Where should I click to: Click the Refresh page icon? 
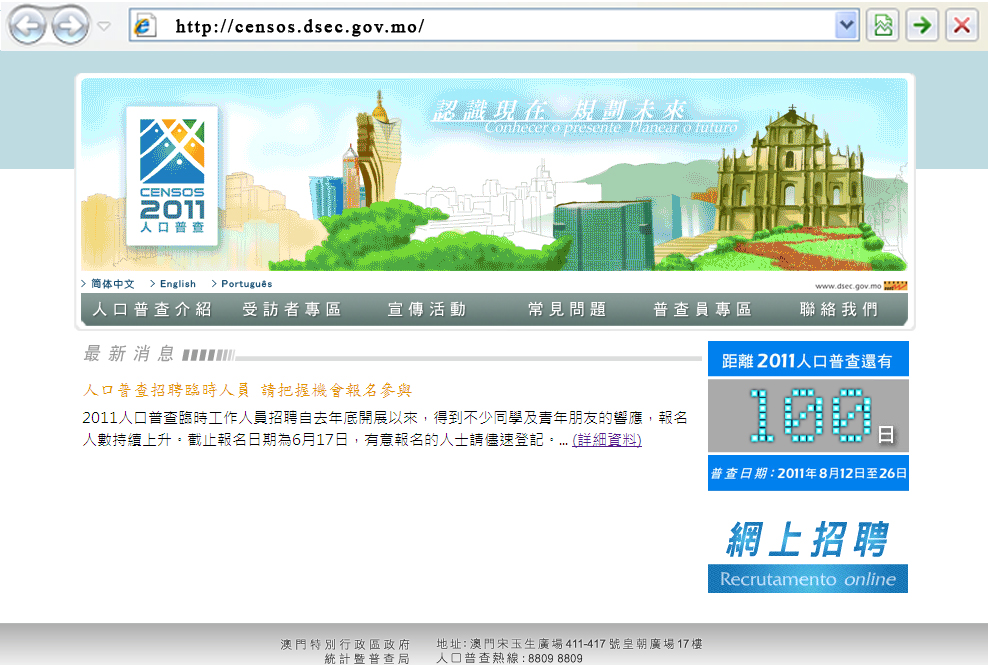coord(883,26)
